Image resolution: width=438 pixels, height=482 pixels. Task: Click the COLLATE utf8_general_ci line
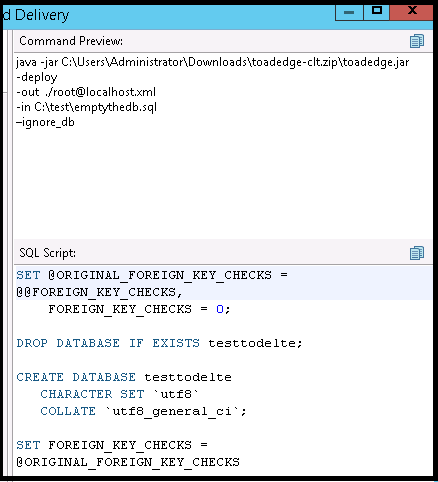click(143, 411)
